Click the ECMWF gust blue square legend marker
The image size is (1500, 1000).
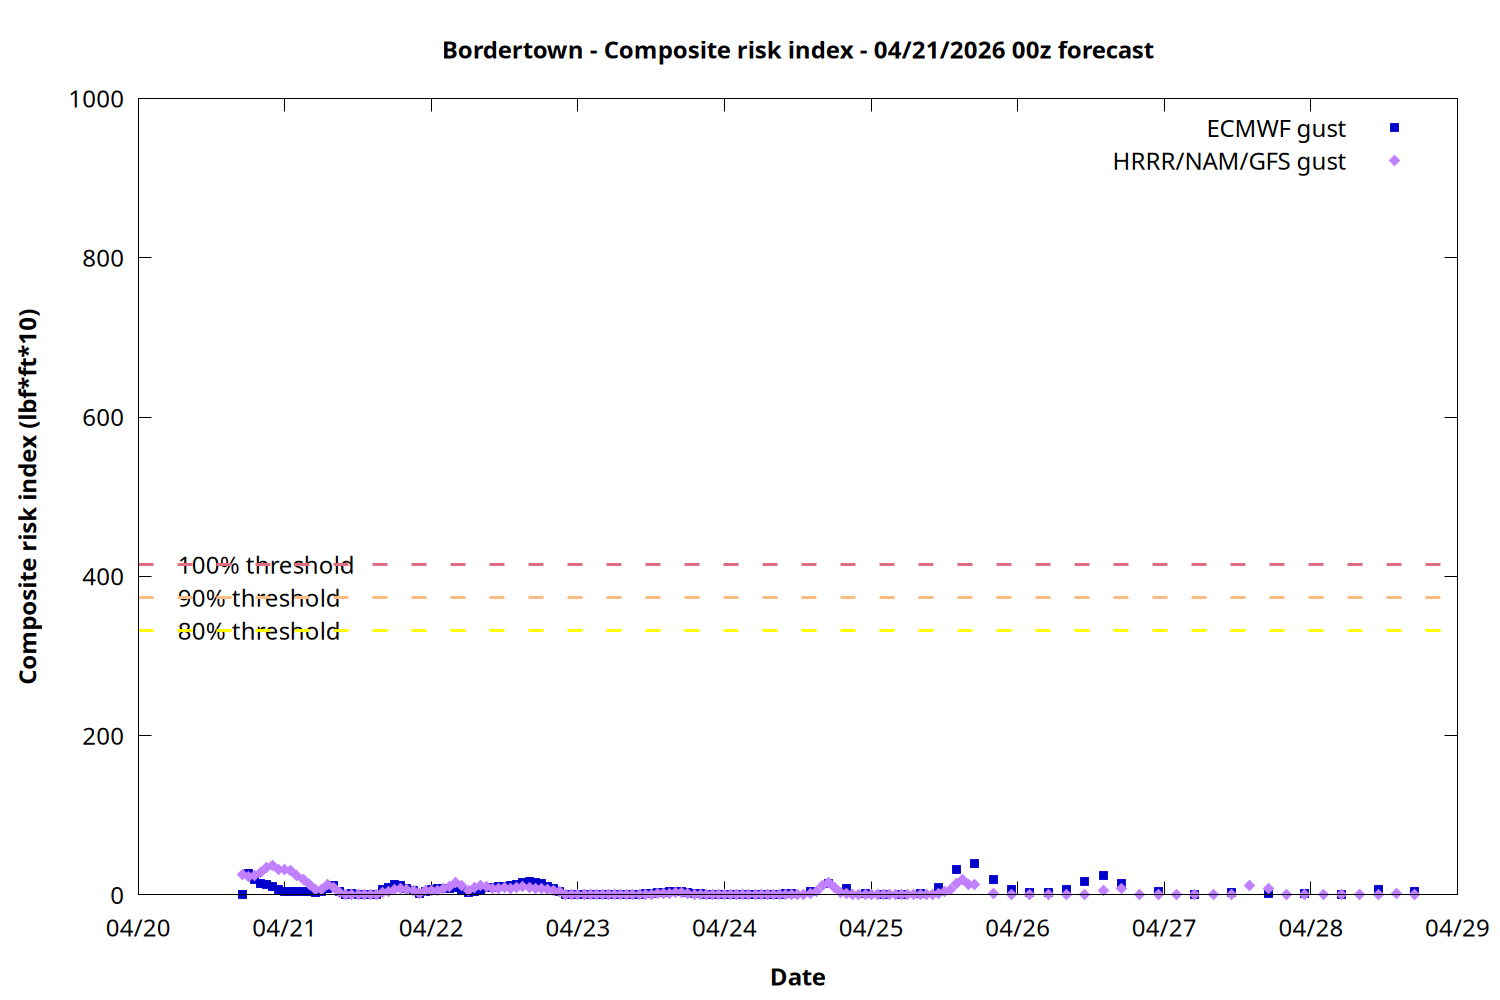click(x=1394, y=128)
